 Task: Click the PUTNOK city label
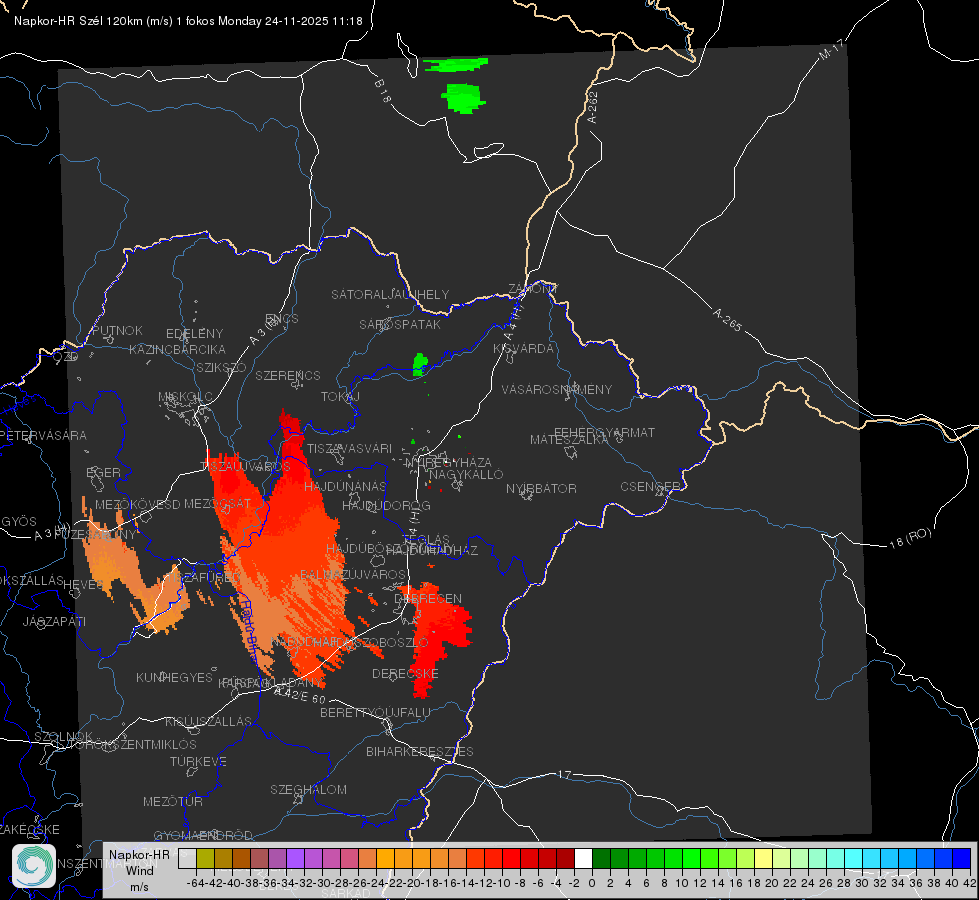point(117,330)
